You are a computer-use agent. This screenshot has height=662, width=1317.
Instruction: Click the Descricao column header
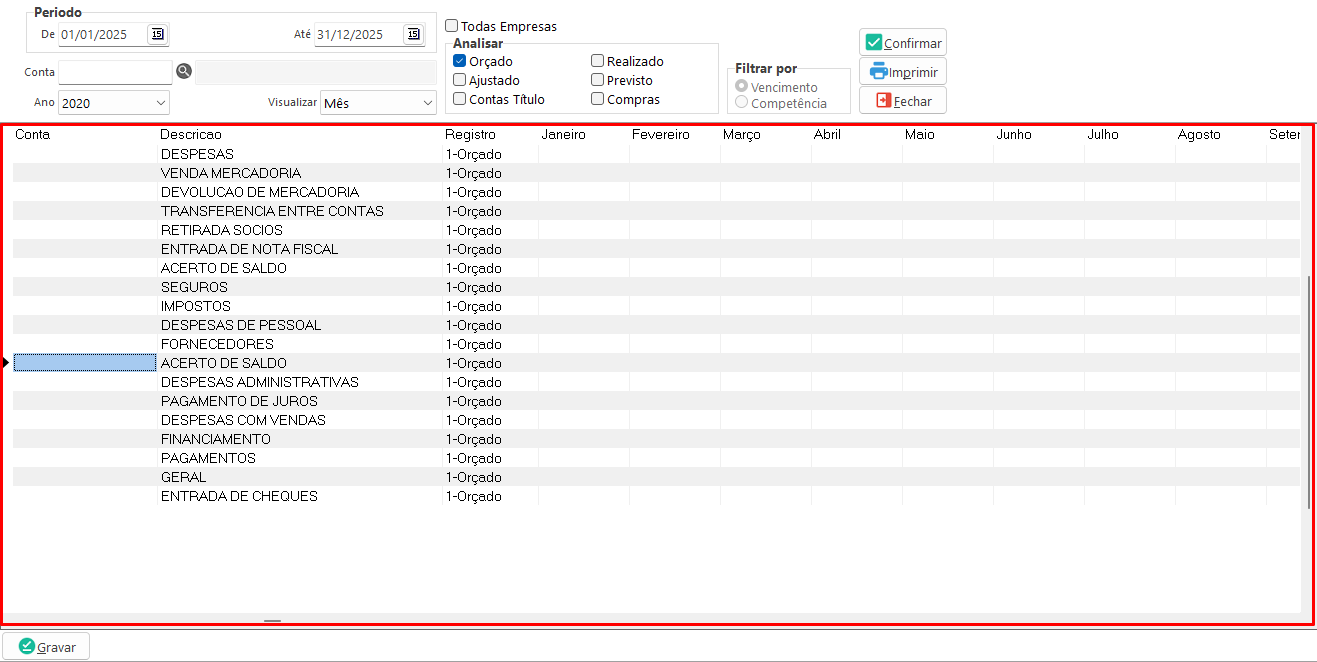191,134
